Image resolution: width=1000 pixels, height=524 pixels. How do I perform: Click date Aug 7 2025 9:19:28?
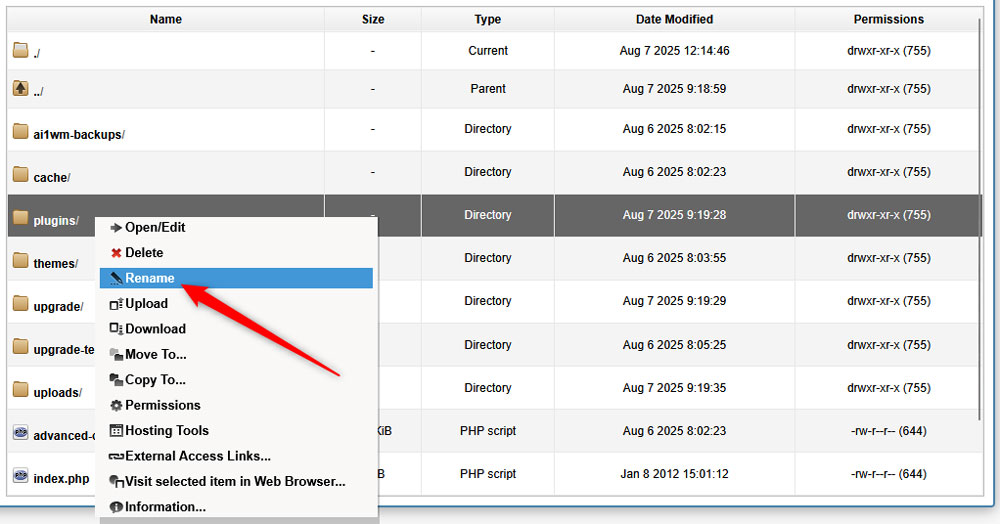pos(674,215)
